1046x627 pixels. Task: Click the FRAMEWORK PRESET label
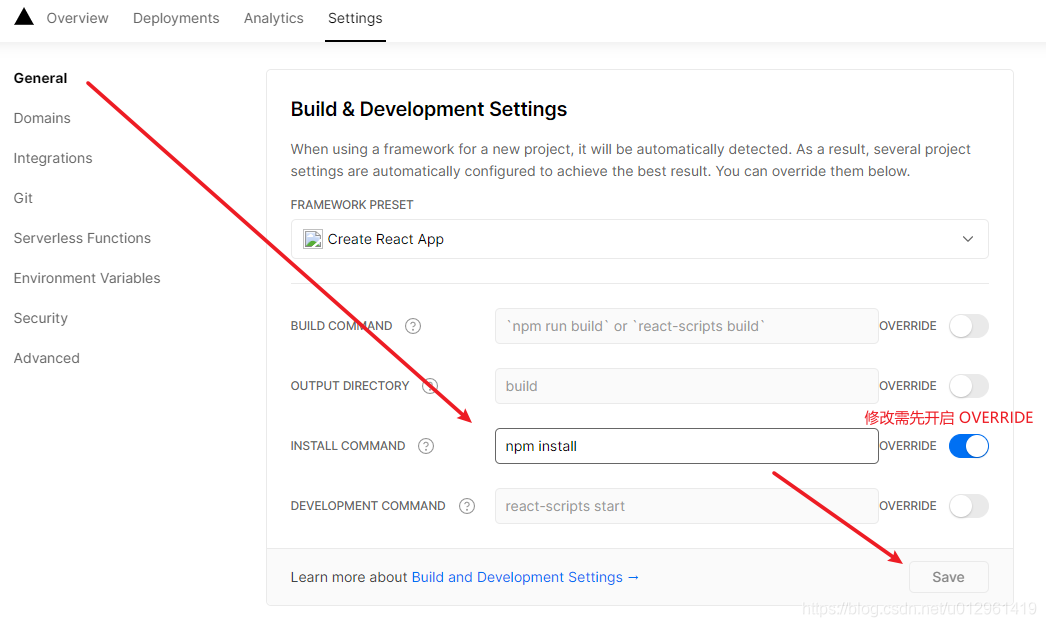352,205
